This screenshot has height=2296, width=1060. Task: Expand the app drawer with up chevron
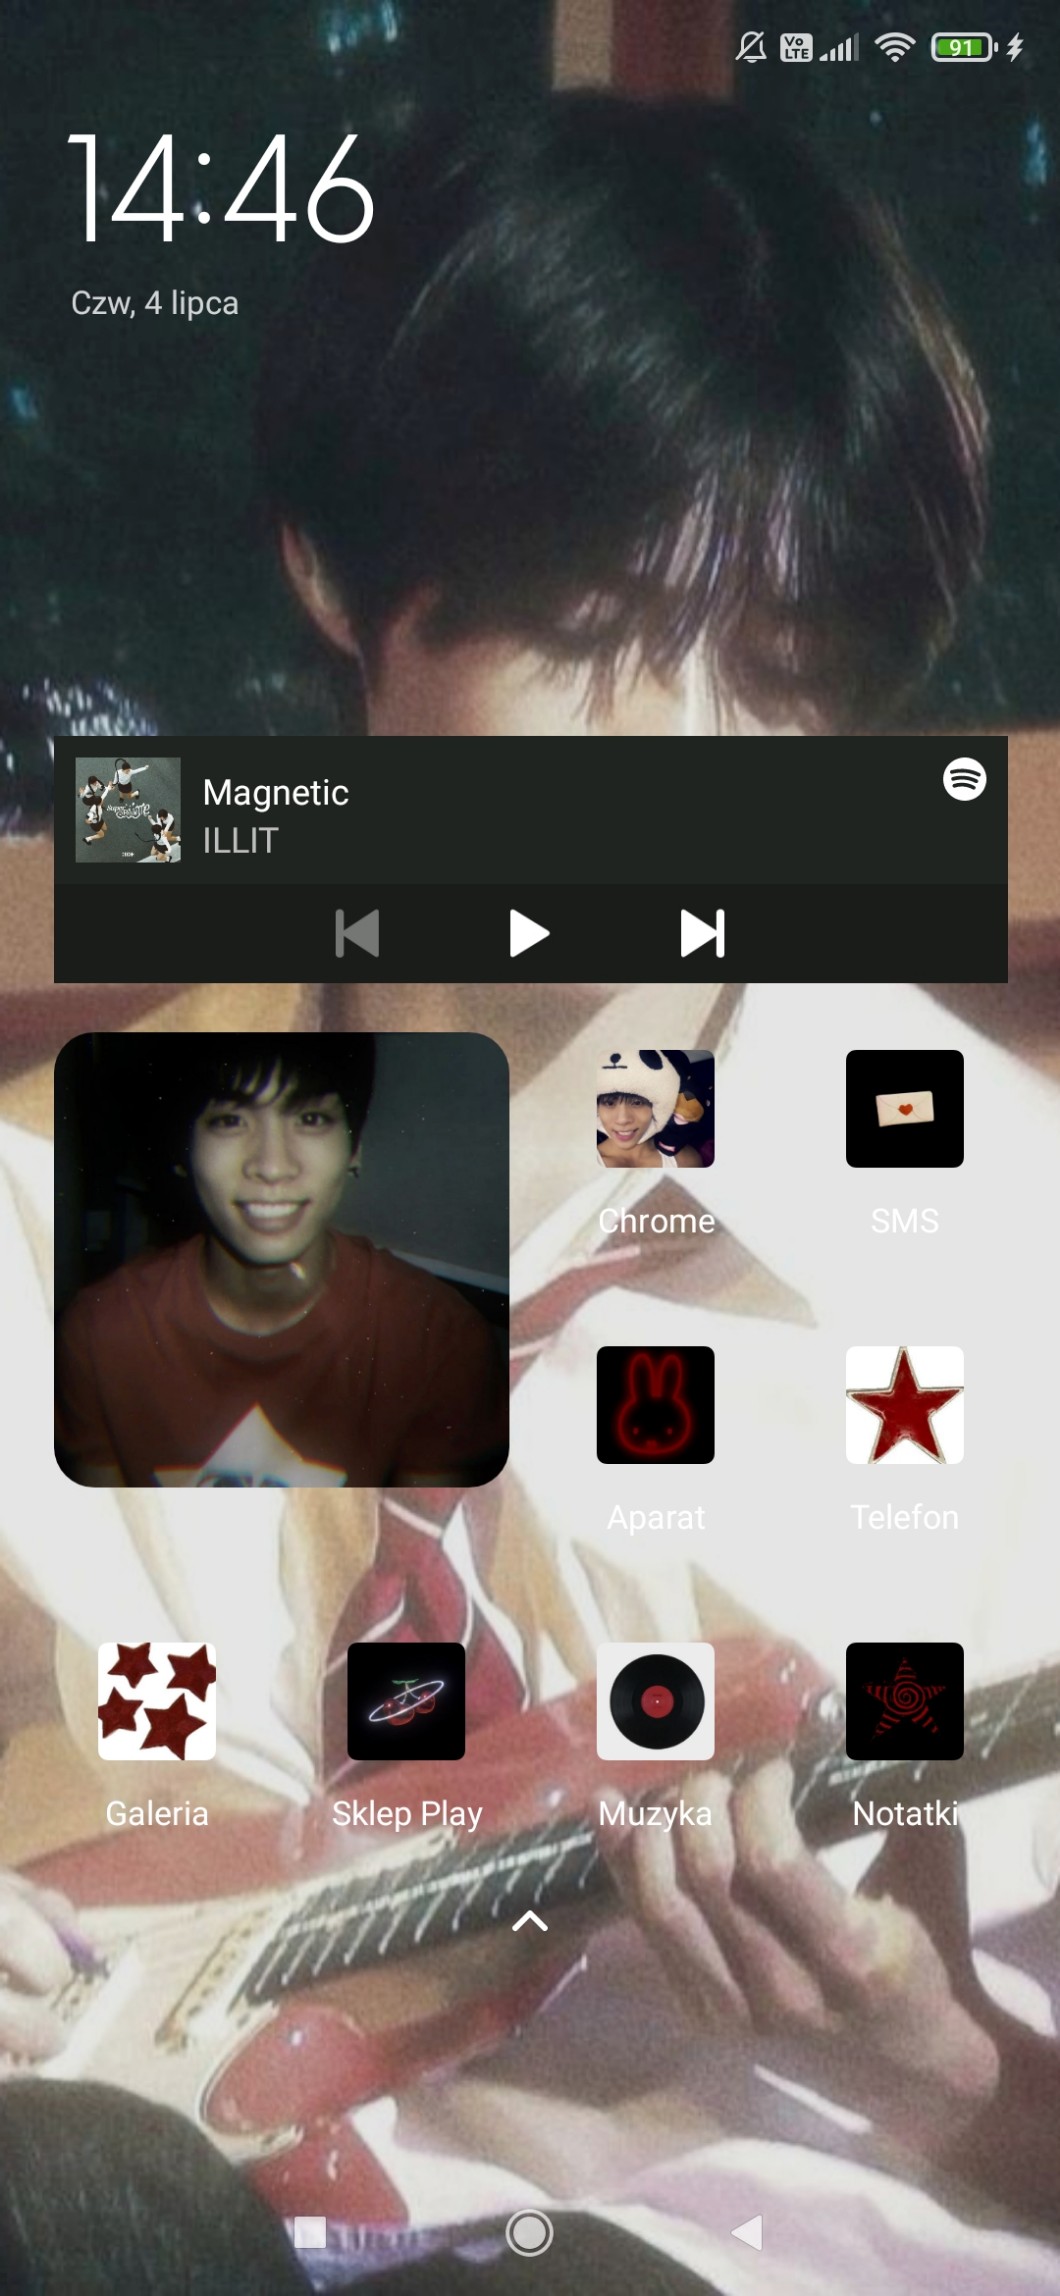click(529, 1921)
